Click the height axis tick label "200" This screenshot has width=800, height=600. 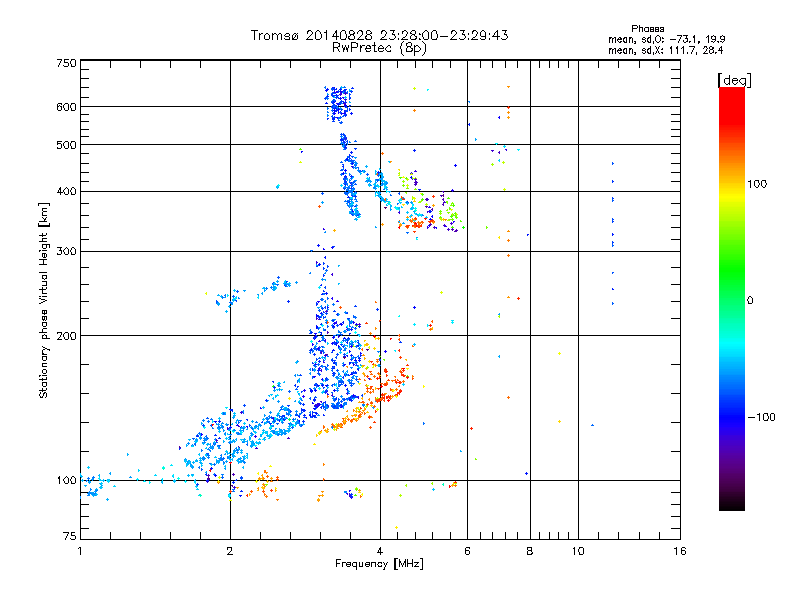[66, 336]
